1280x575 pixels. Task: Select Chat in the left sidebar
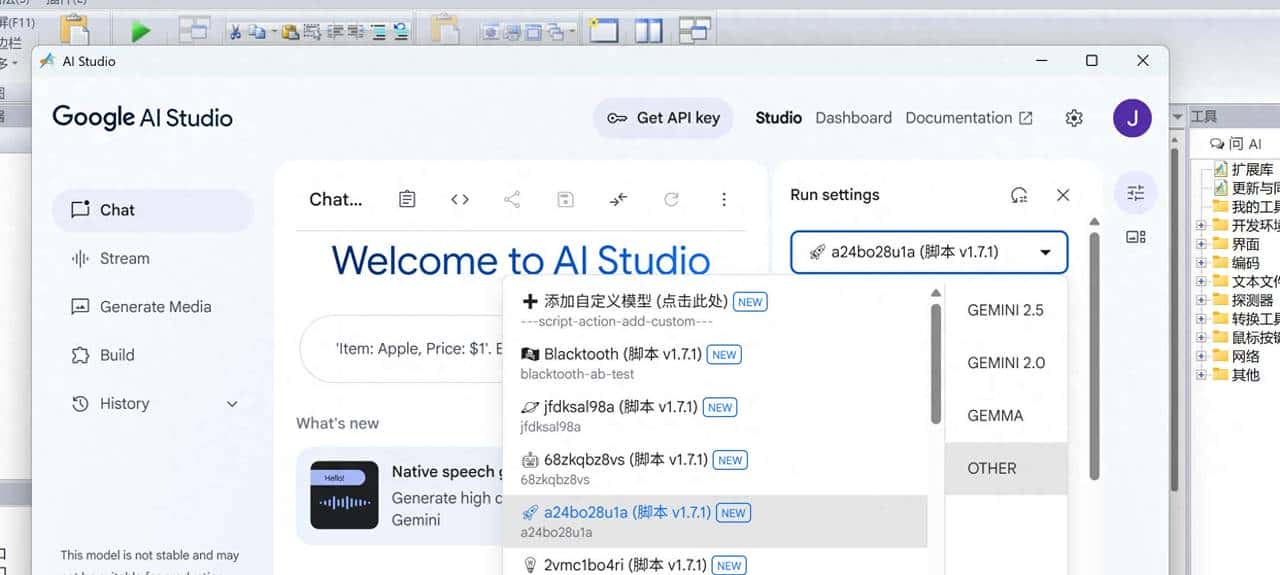coord(153,210)
